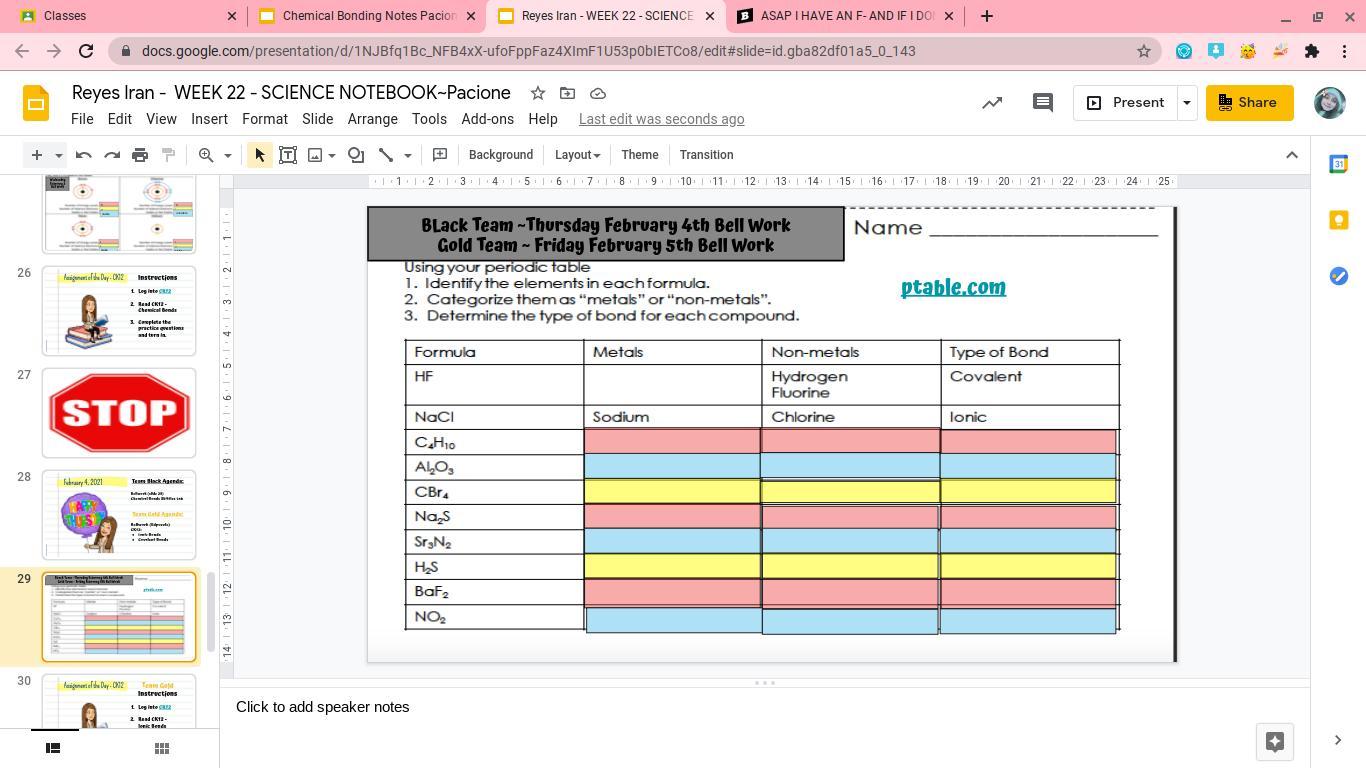The image size is (1366, 768).
Task: Click the Share button
Action: point(1248,102)
